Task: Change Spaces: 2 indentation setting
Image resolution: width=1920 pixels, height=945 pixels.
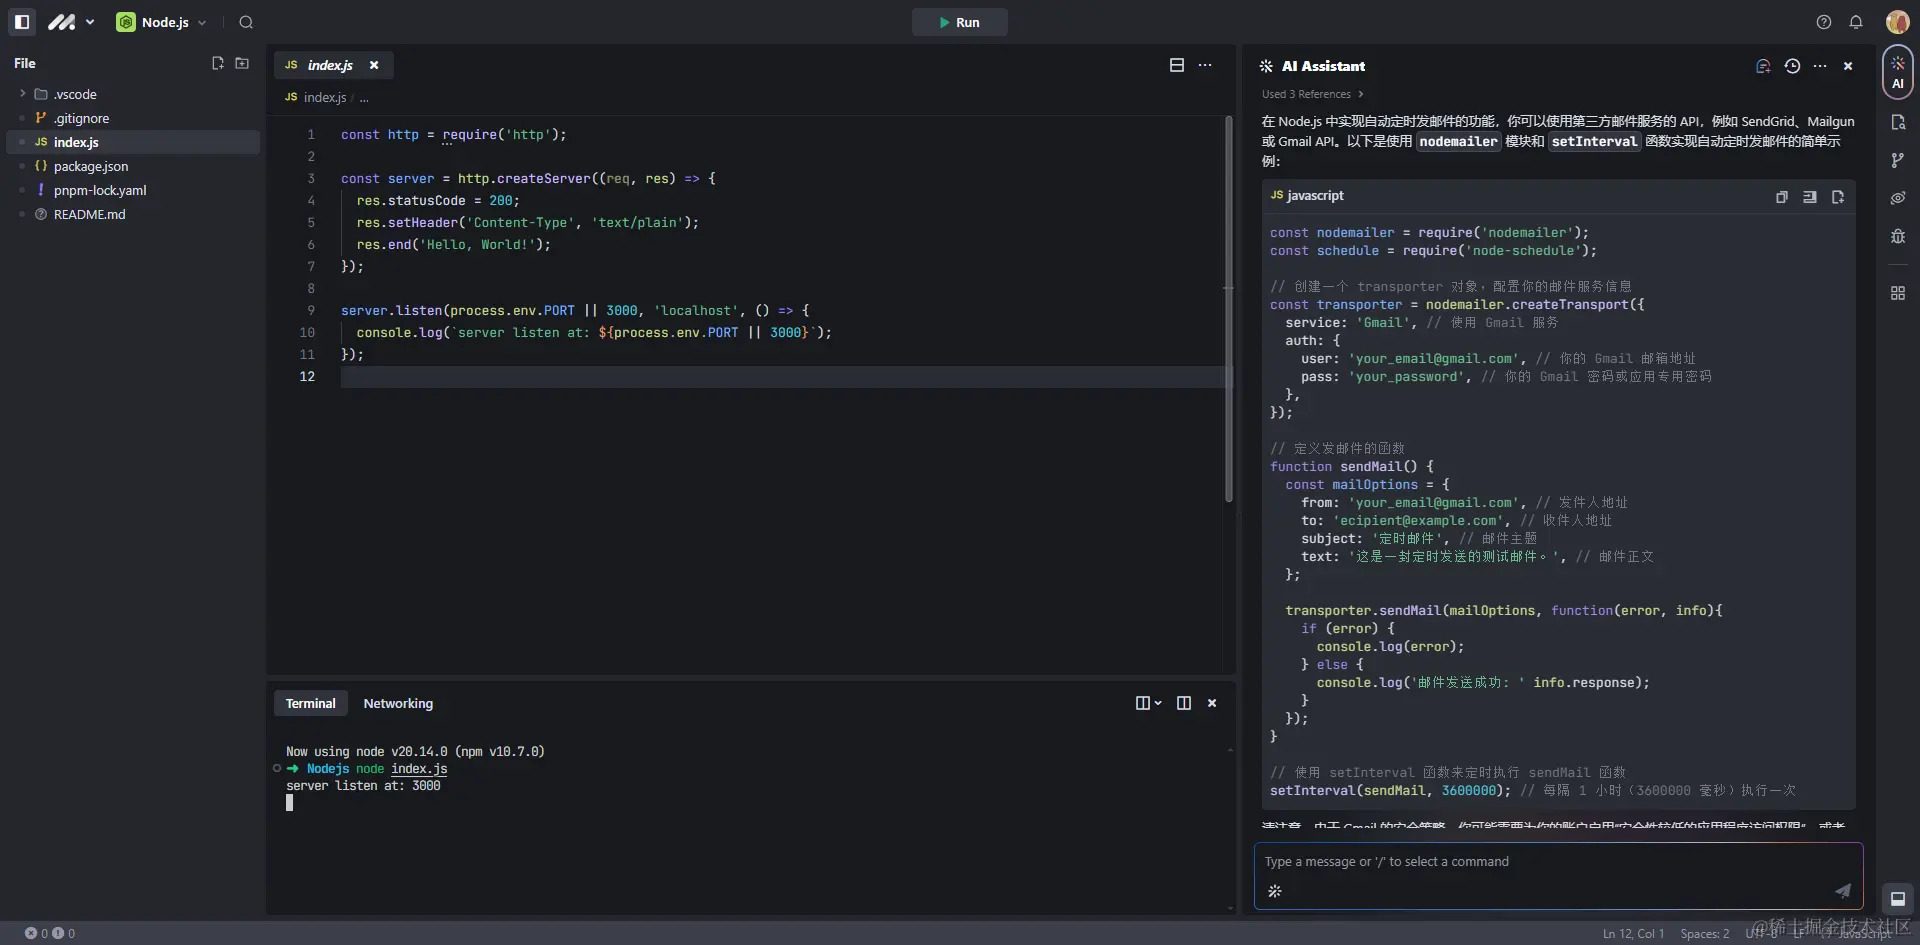Action: [1705, 934]
